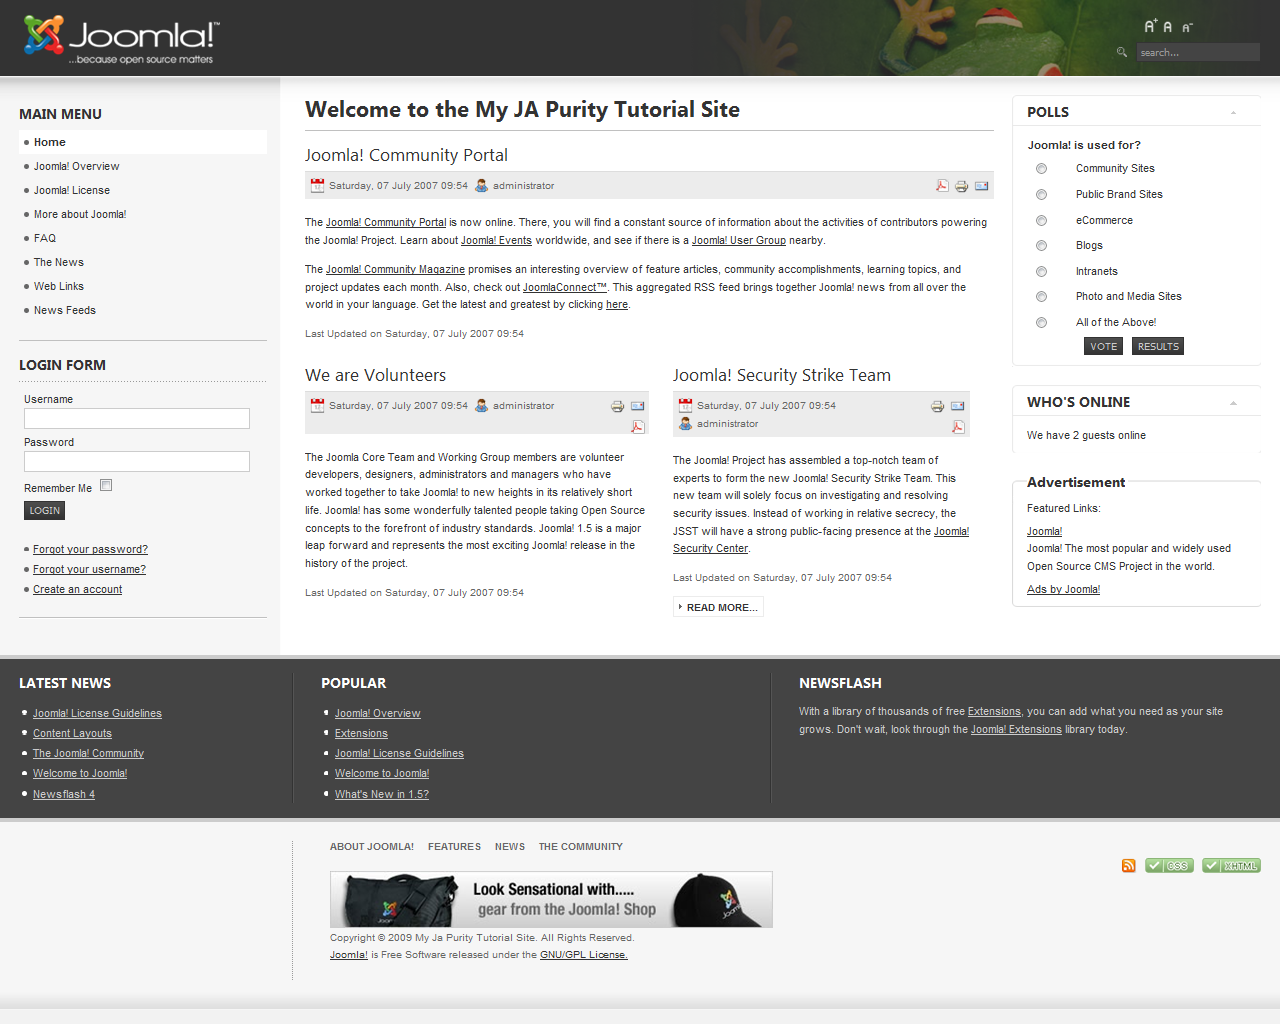Open Joomla! License Guidelines in Latest News

[x=97, y=713]
